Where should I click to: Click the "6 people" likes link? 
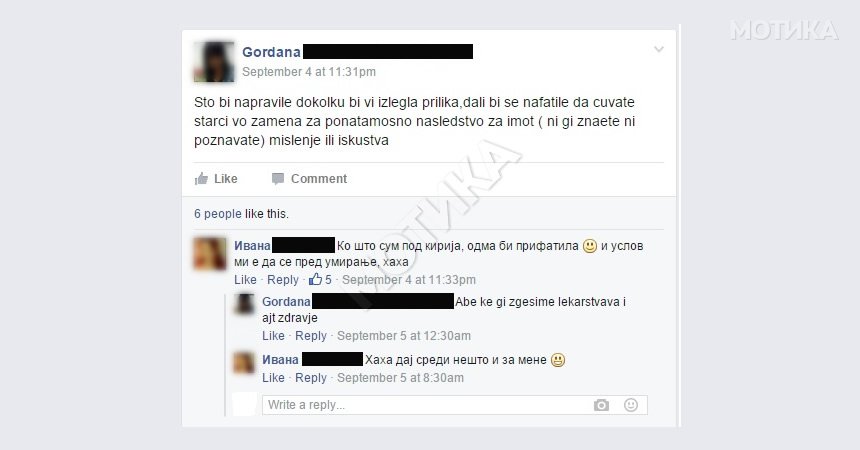tap(218, 213)
